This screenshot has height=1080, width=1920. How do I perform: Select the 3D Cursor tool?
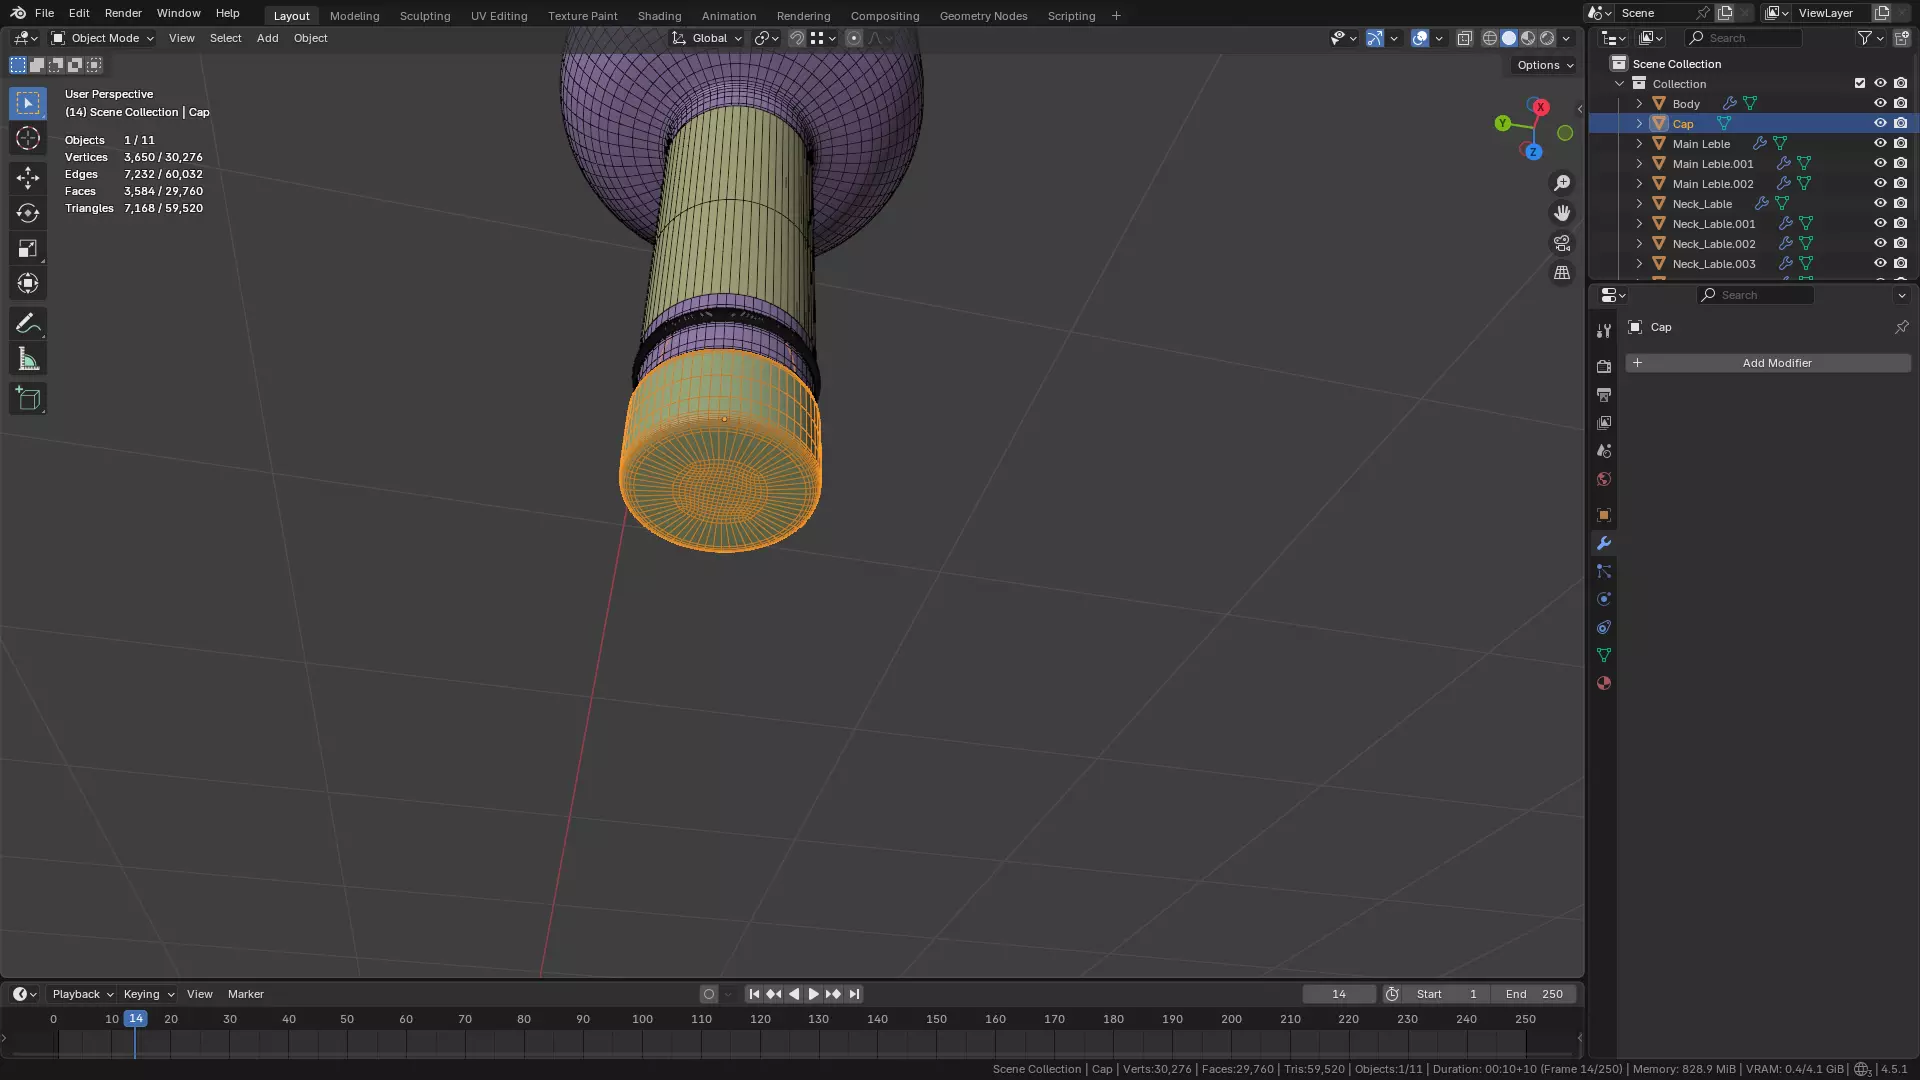point(28,139)
